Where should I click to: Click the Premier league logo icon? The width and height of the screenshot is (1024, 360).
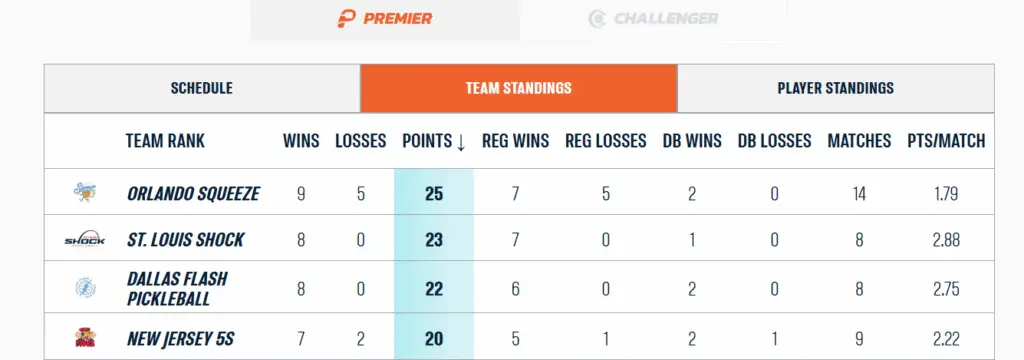click(x=346, y=18)
